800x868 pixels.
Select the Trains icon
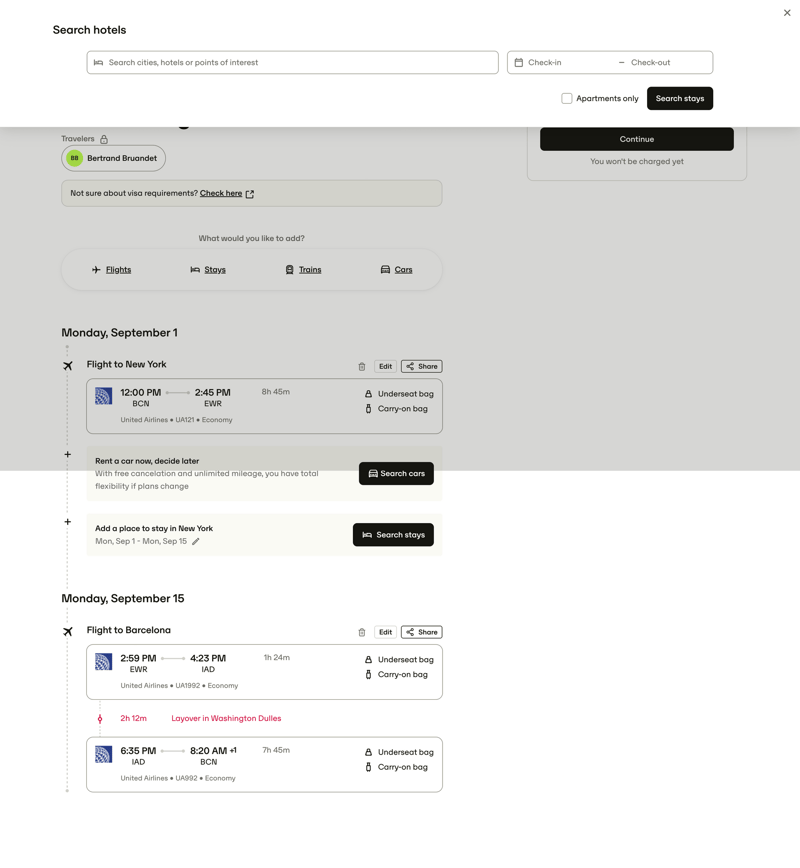pyautogui.click(x=289, y=269)
